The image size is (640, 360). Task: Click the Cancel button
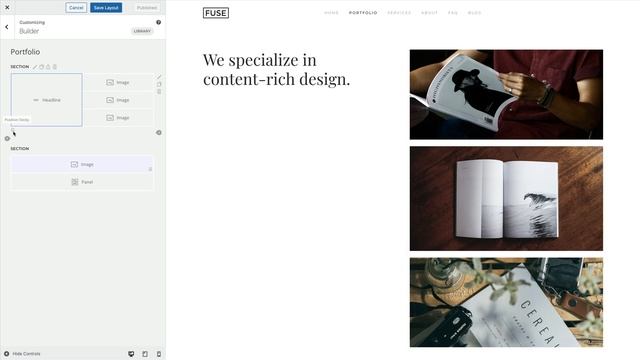(x=76, y=7)
